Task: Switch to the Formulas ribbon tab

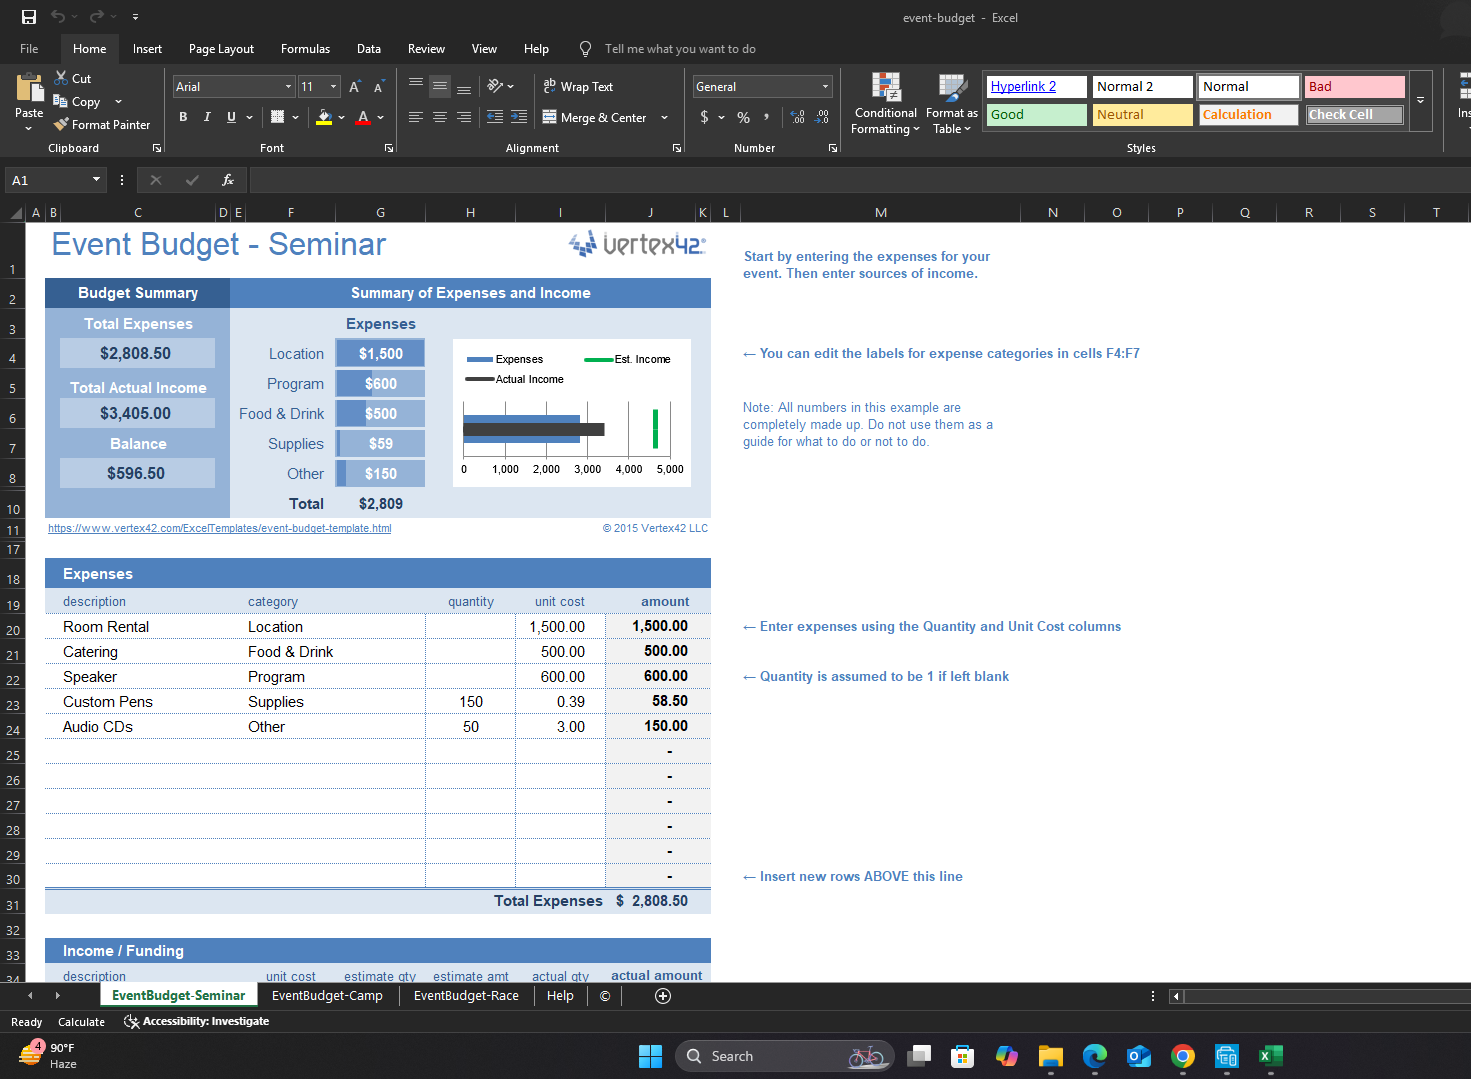Action: pos(305,48)
